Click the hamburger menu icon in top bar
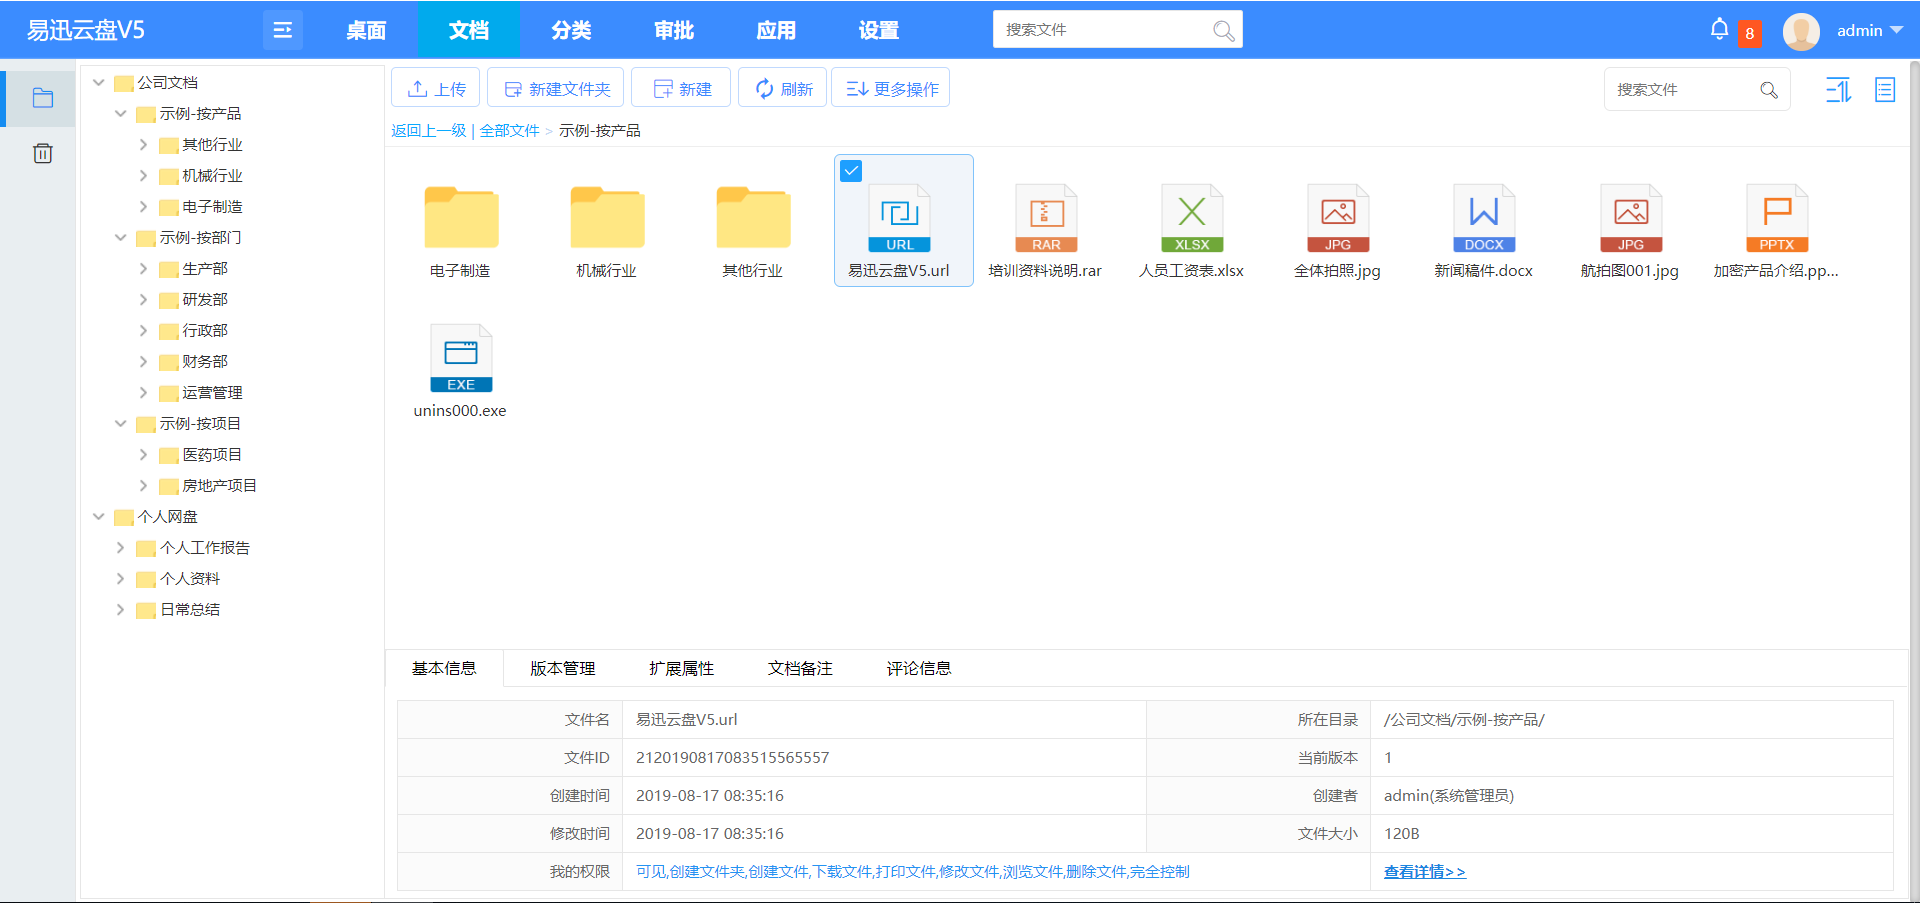The image size is (1920, 903). (x=283, y=29)
